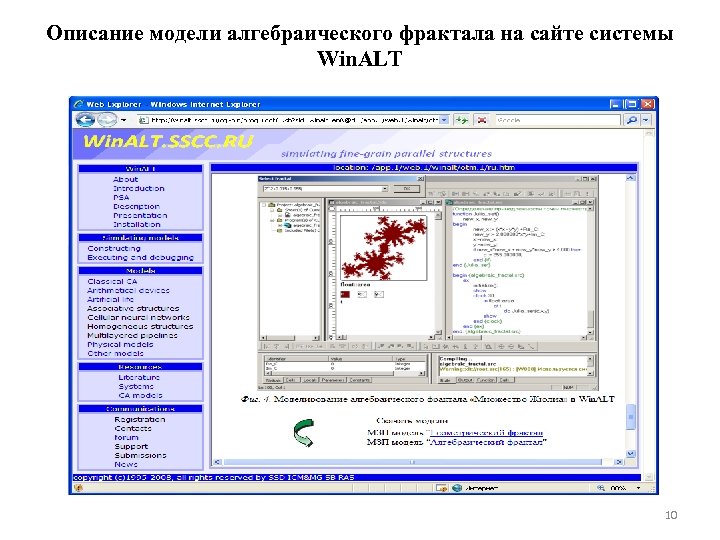Open the Introduction sidebar link

(x=139, y=188)
